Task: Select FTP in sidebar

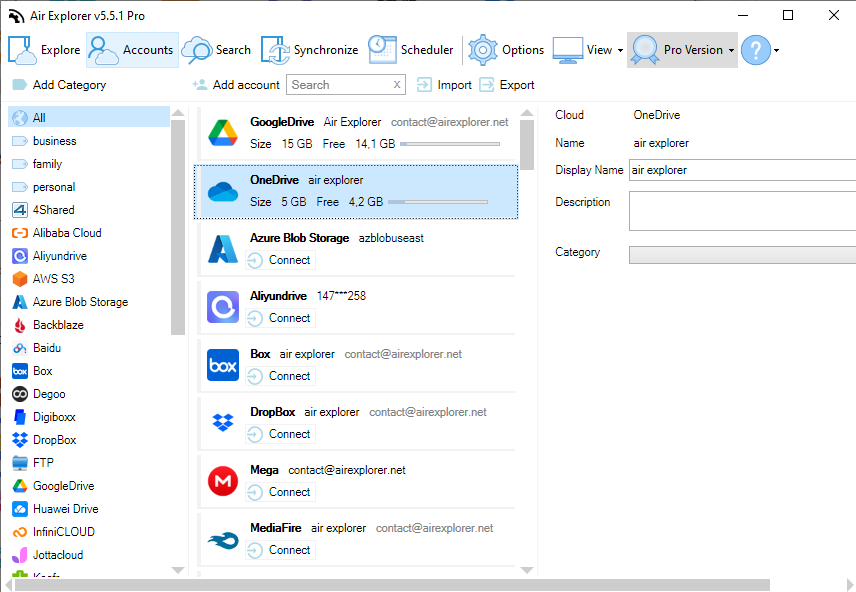Action: (x=89, y=463)
